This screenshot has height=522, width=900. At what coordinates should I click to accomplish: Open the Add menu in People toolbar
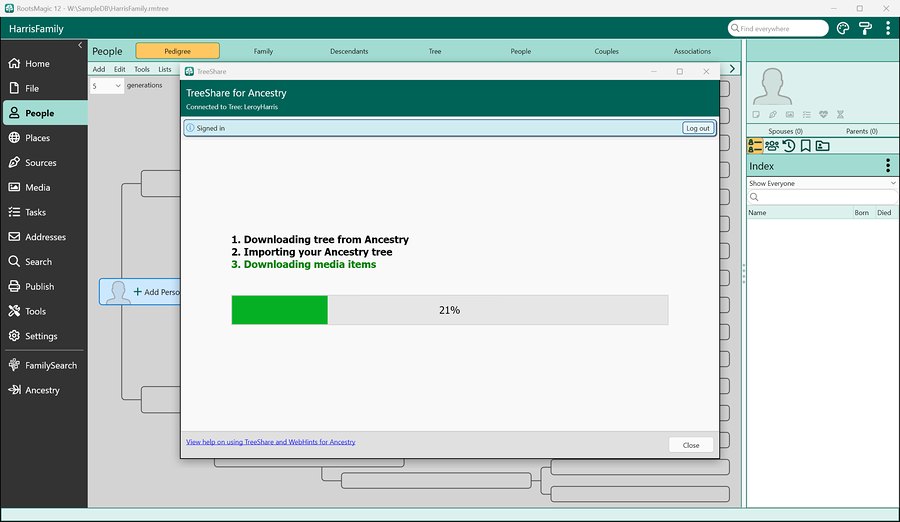99,69
